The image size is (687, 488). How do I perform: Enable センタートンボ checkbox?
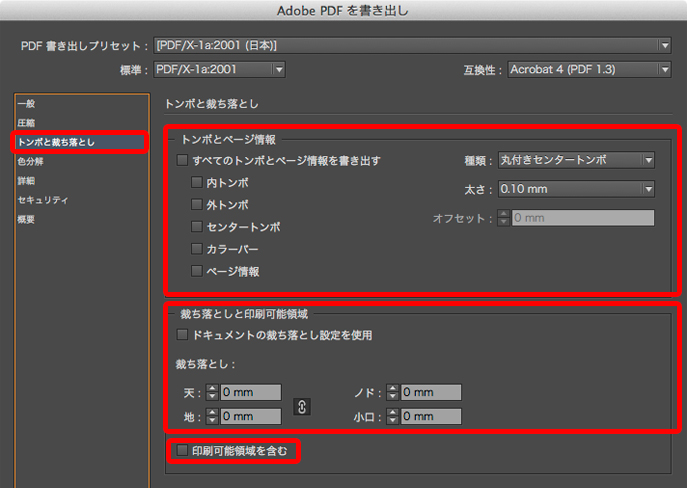(x=196, y=226)
